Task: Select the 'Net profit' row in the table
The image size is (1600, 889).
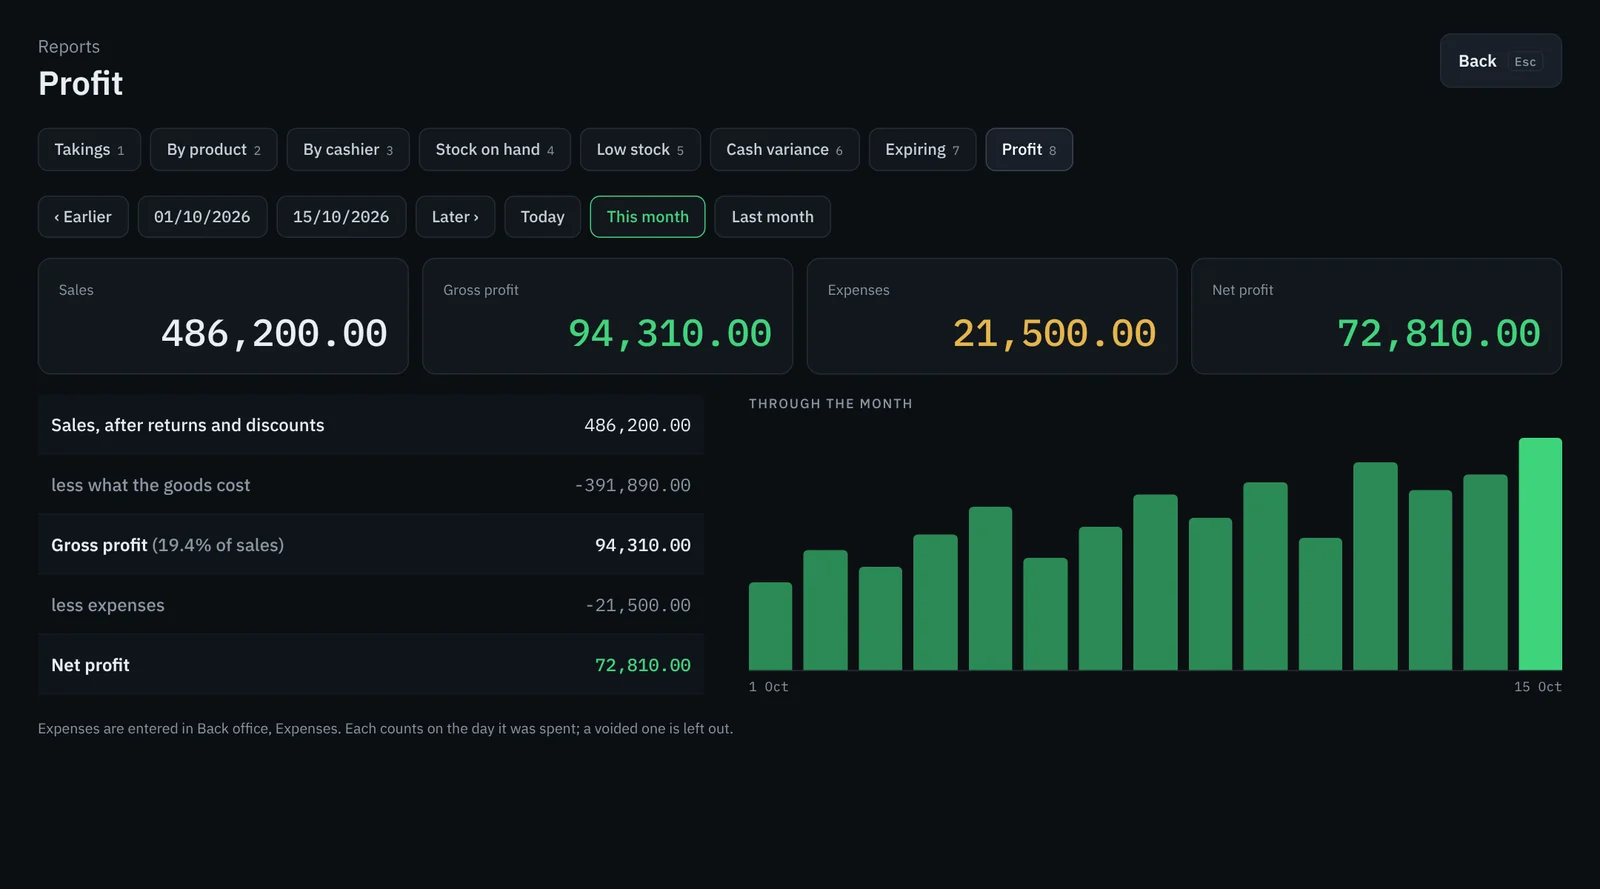Action: [x=371, y=665]
